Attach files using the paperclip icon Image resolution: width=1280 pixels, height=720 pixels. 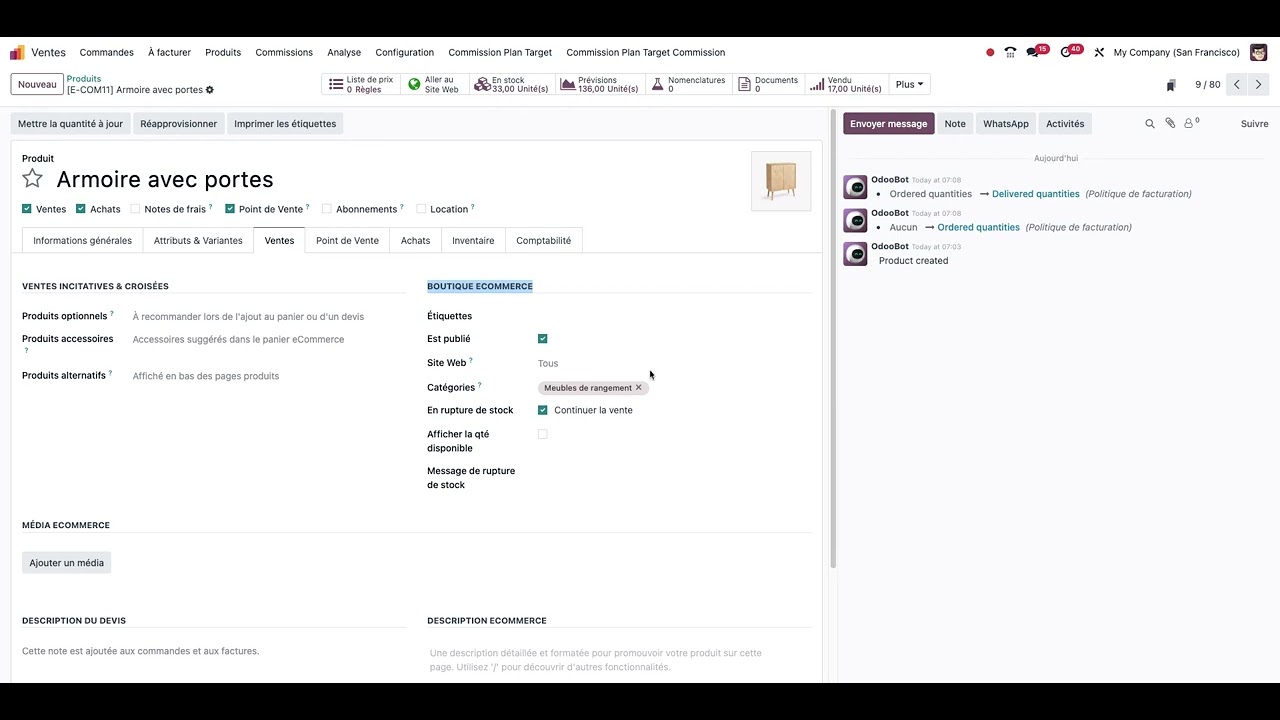(x=1170, y=124)
